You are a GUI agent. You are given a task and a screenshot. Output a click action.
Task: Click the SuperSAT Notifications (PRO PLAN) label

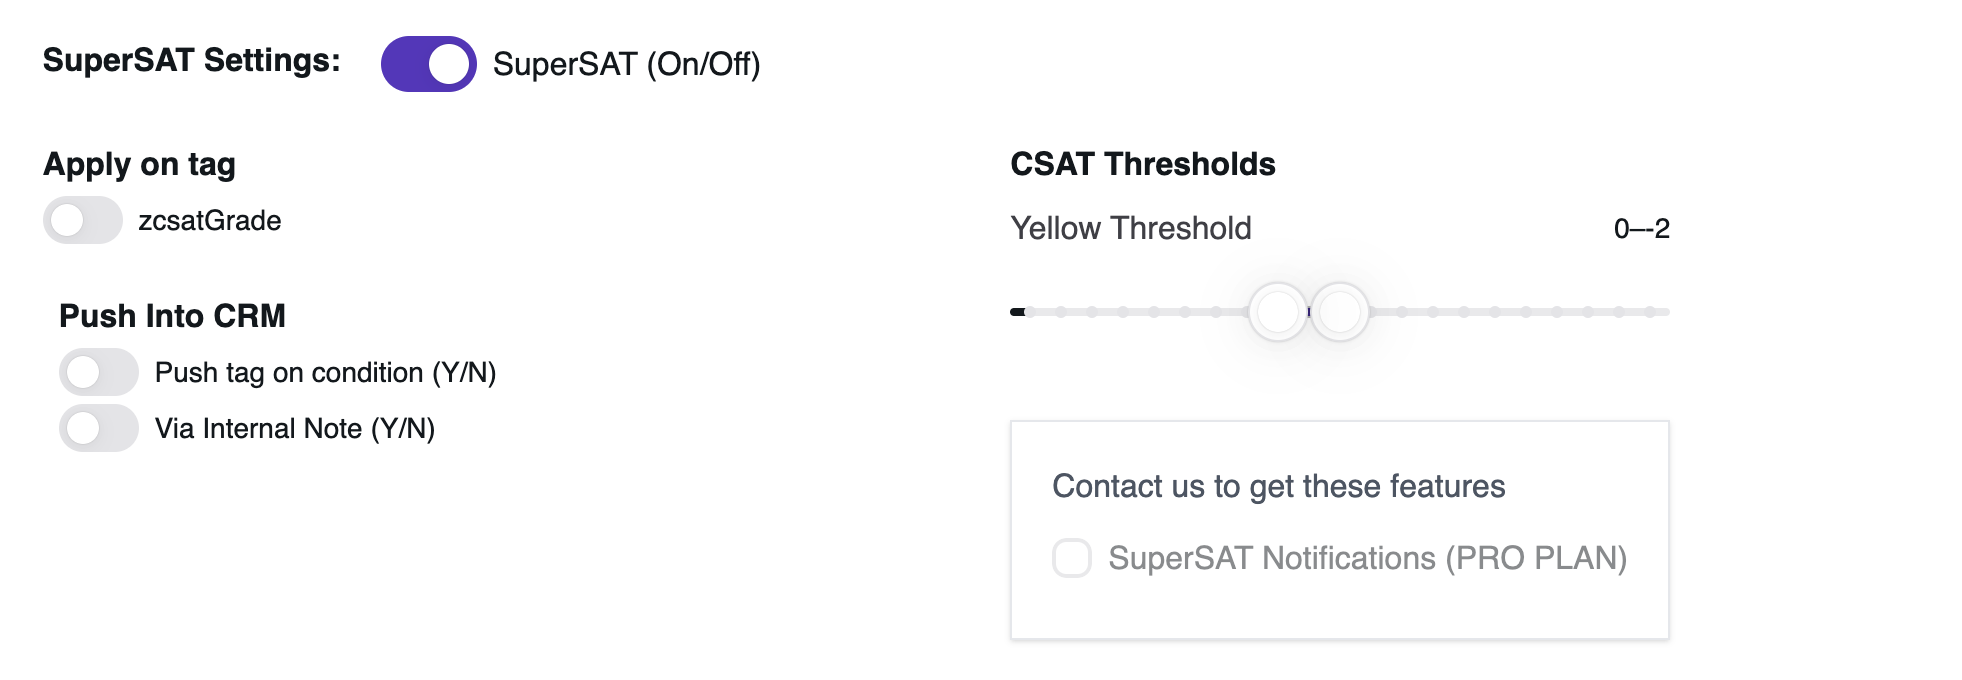1367,558
